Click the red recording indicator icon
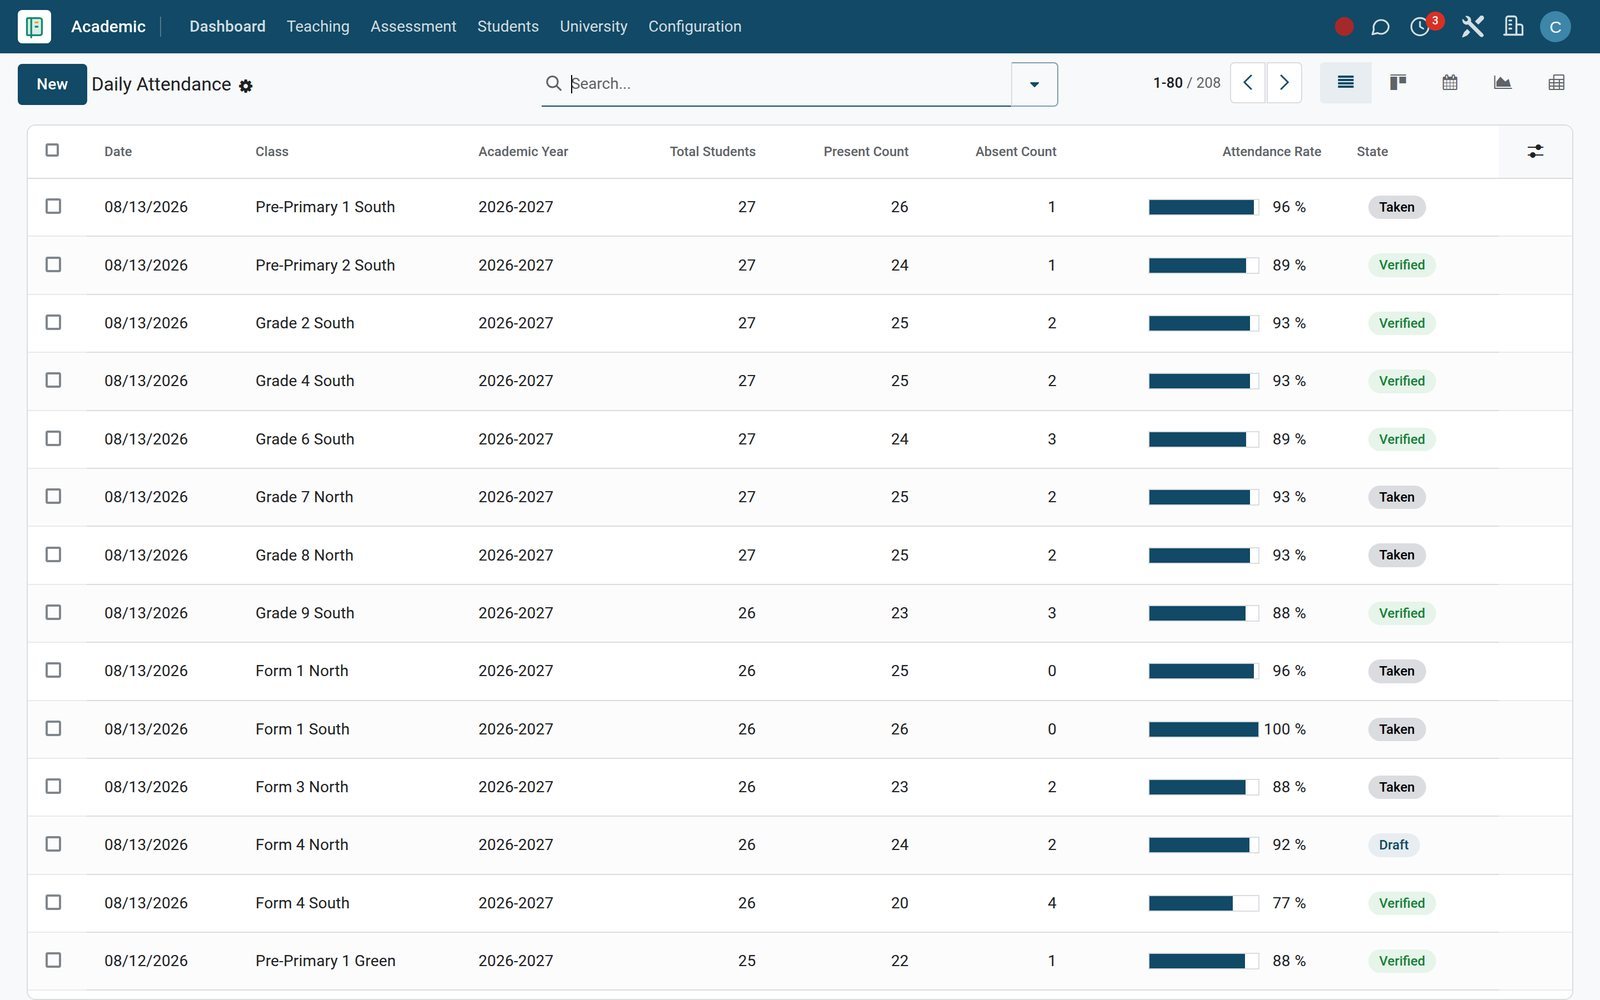The width and height of the screenshot is (1600, 1000). pos(1344,27)
